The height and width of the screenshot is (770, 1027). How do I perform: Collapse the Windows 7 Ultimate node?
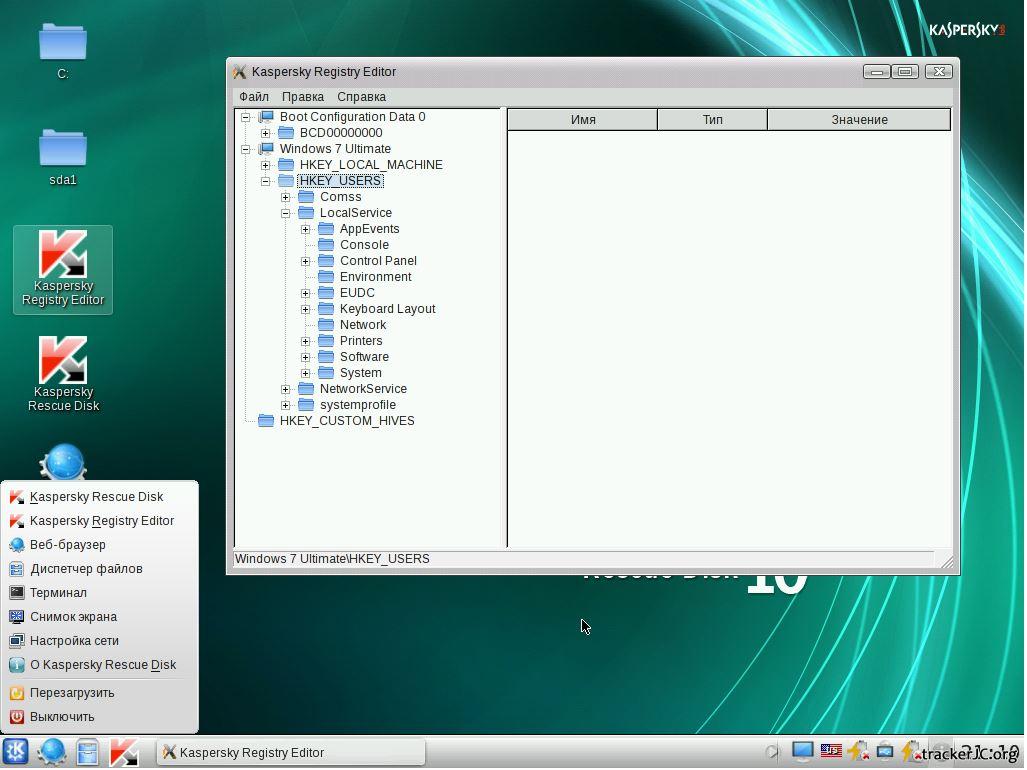point(246,149)
